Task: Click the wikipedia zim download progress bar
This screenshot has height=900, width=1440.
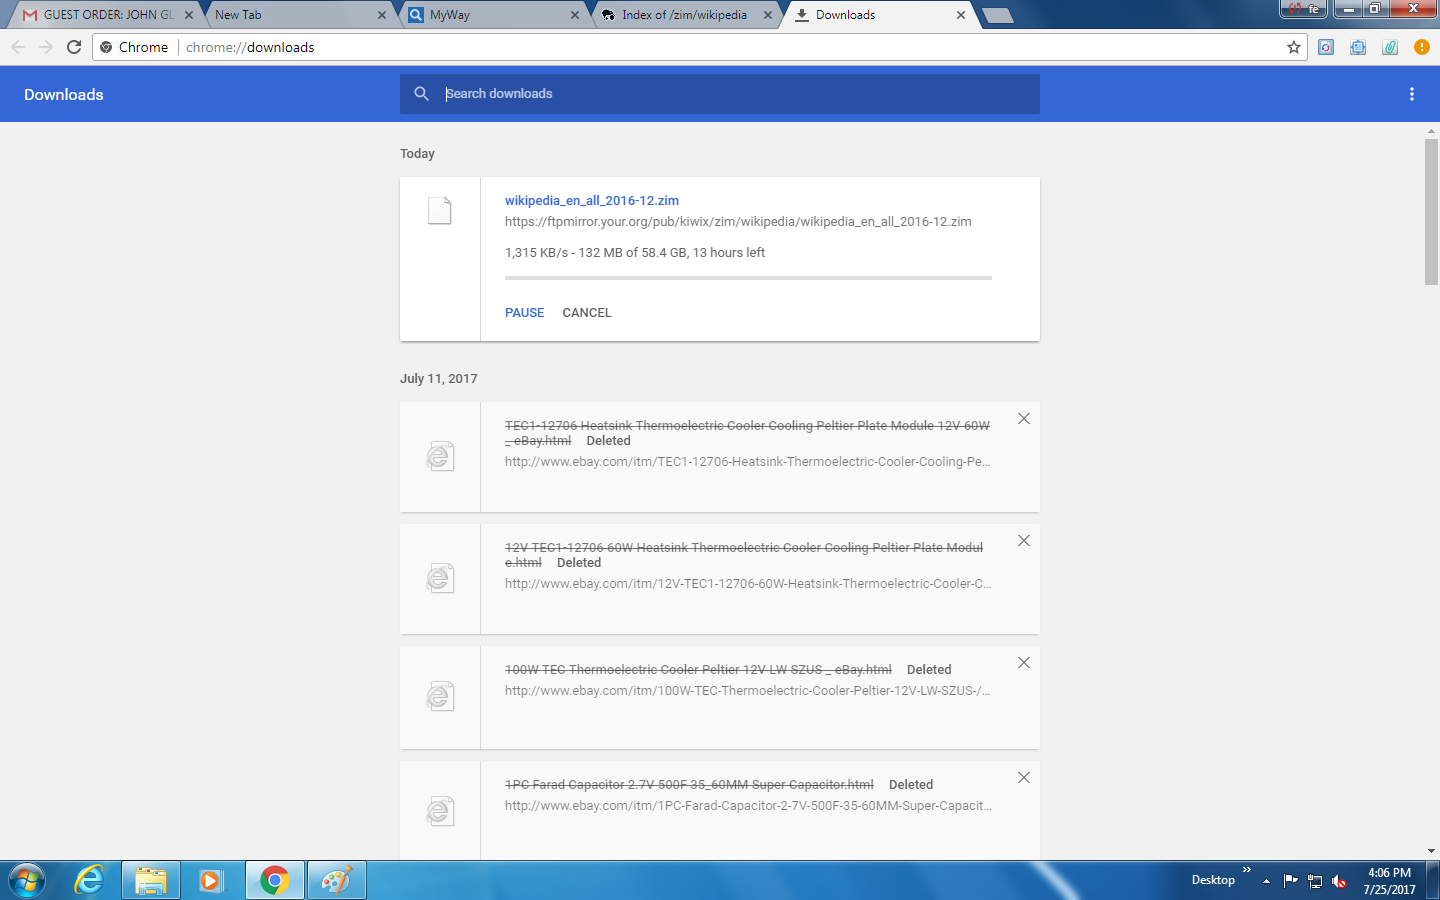Action: tap(748, 278)
